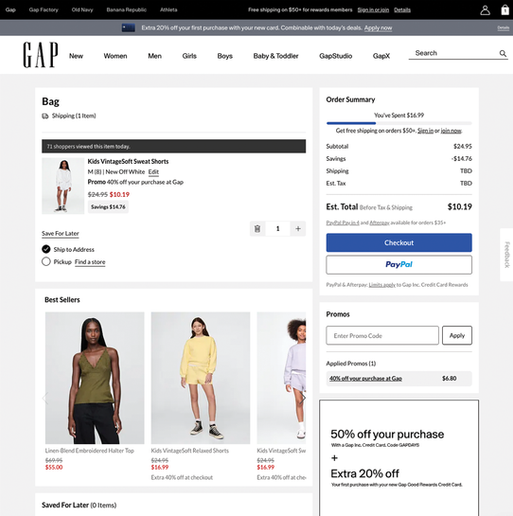Open the Feedback side tab

(x=507, y=255)
